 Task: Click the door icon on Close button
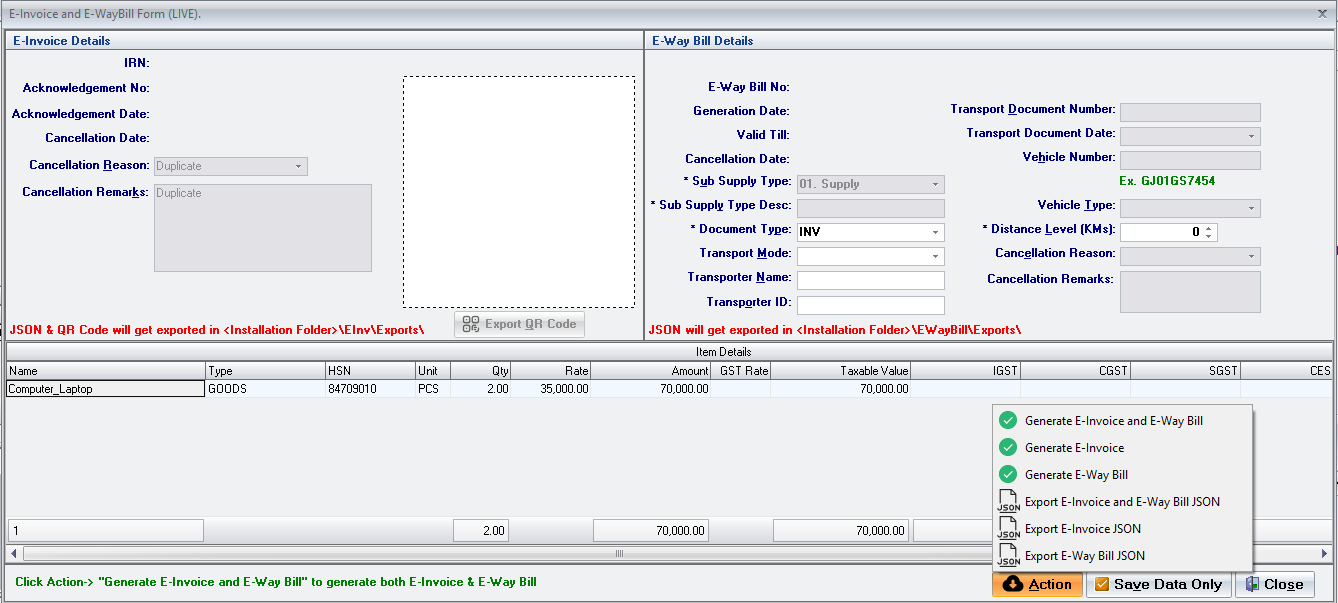[1251, 584]
